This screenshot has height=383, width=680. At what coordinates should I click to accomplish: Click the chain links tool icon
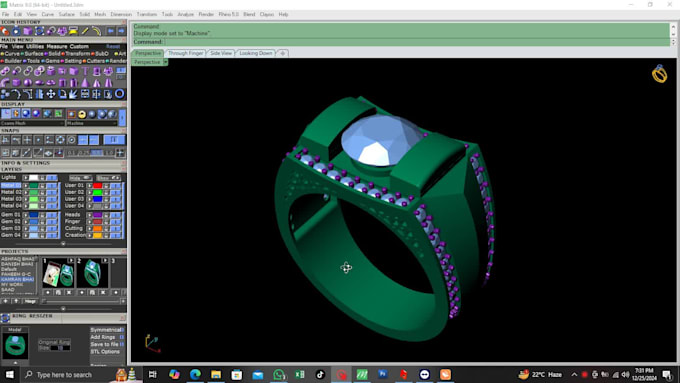[x=28, y=71]
